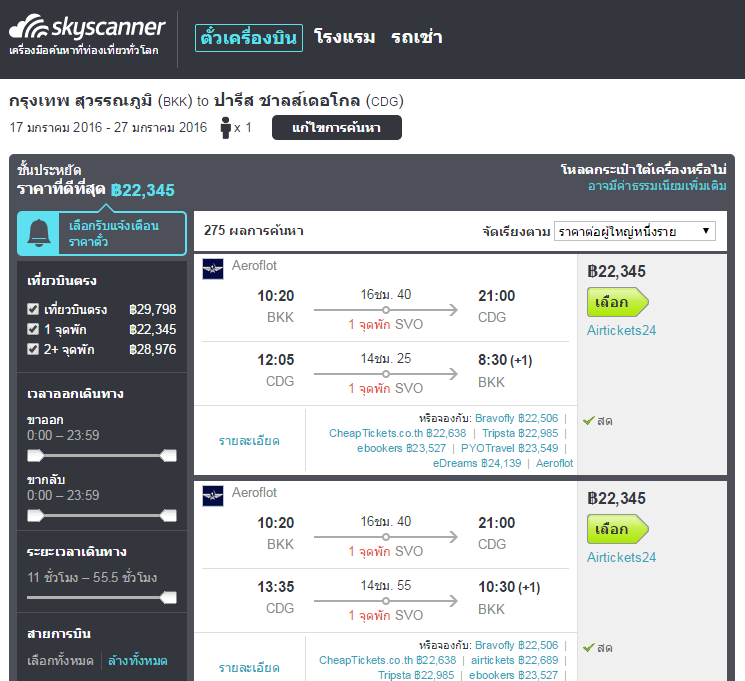Click the best price ฿22,345 in the header
The height and width of the screenshot is (681, 745).
(x=143, y=190)
